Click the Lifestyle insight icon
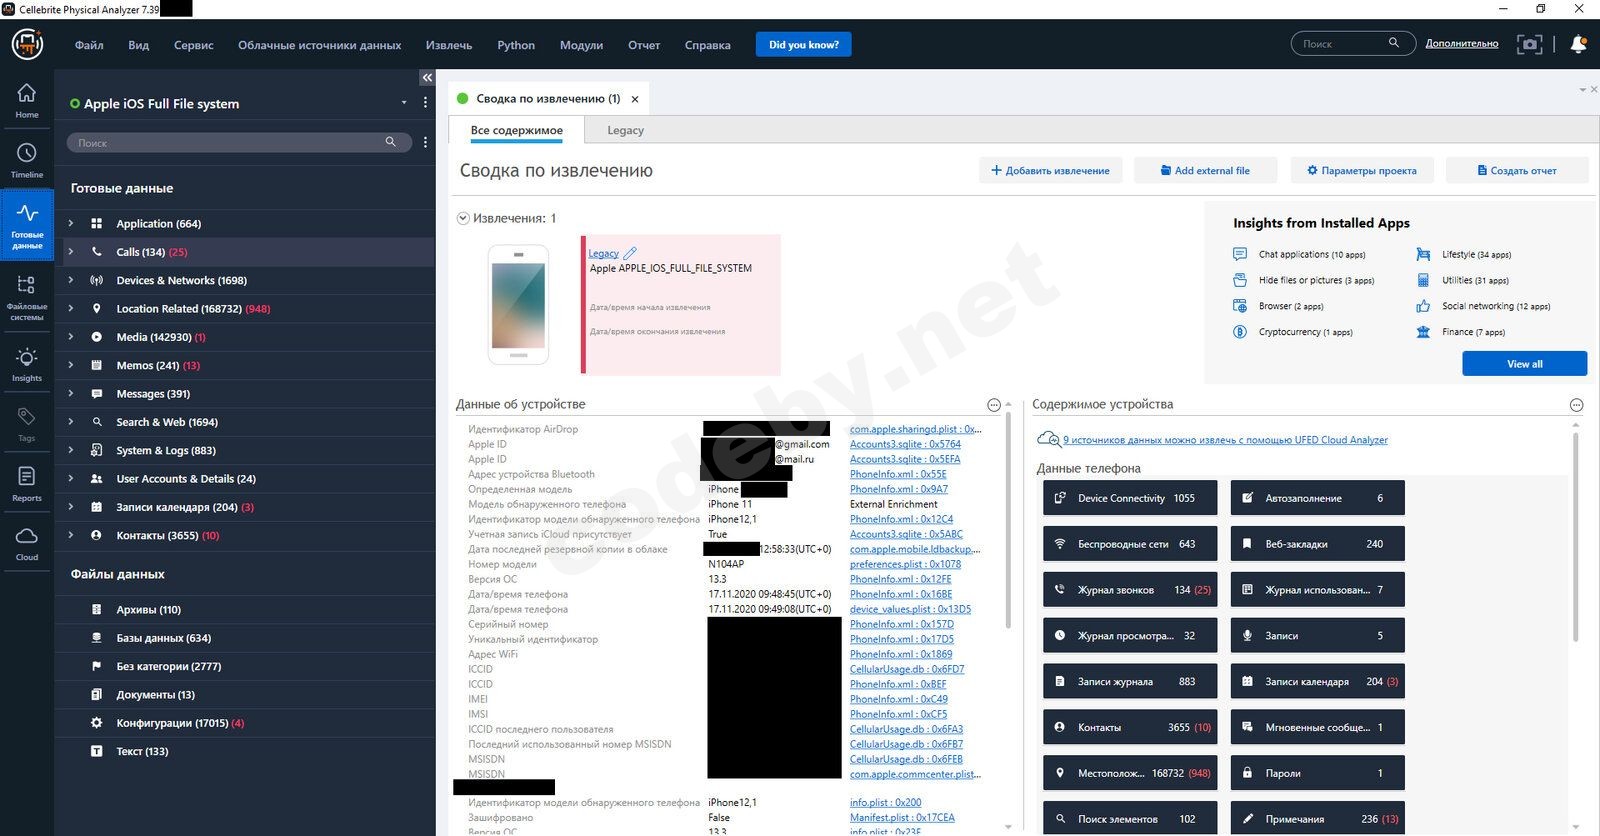 pos(1423,254)
